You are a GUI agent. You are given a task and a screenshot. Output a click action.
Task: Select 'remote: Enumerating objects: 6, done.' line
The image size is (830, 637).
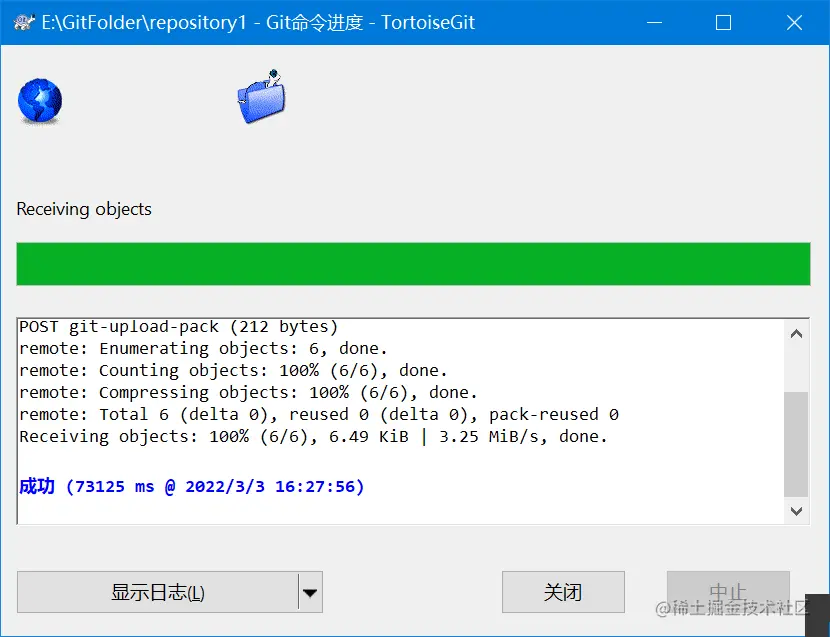203,349
